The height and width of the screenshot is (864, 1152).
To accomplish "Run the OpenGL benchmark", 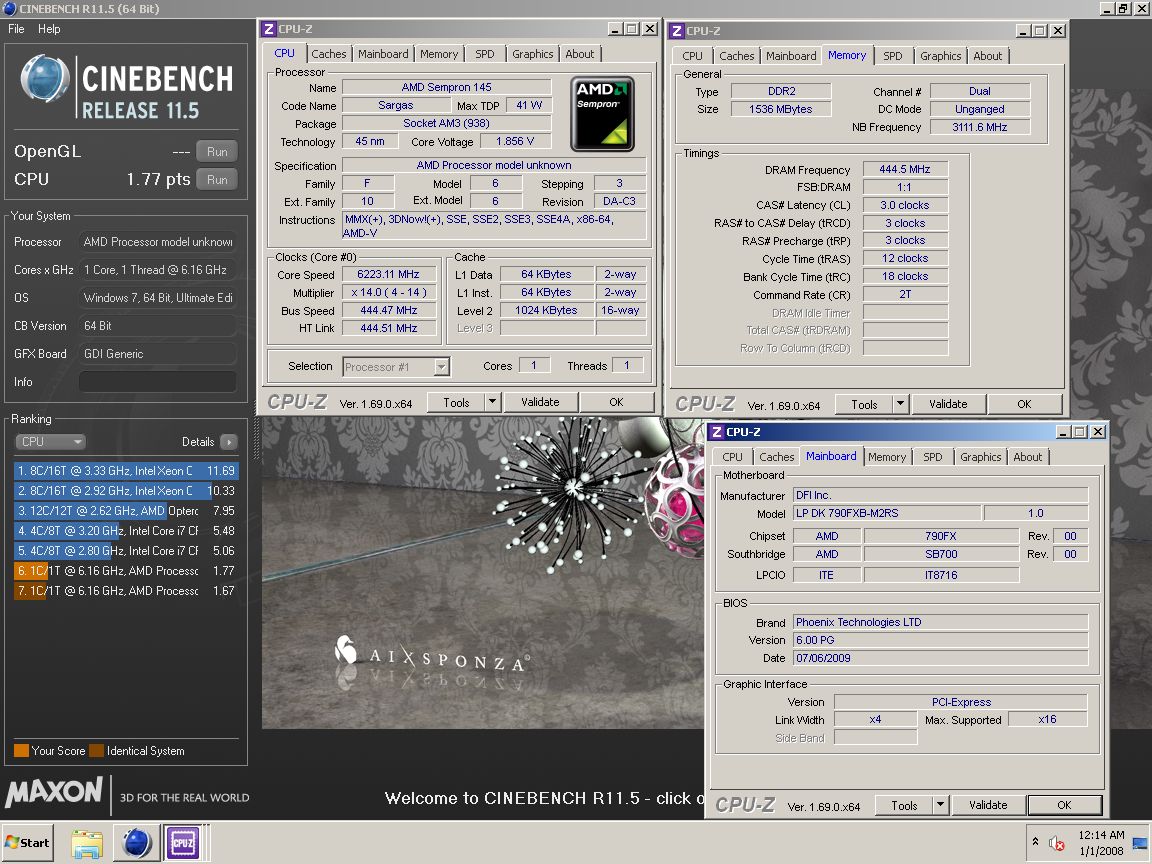I will (x=217, y=151).
